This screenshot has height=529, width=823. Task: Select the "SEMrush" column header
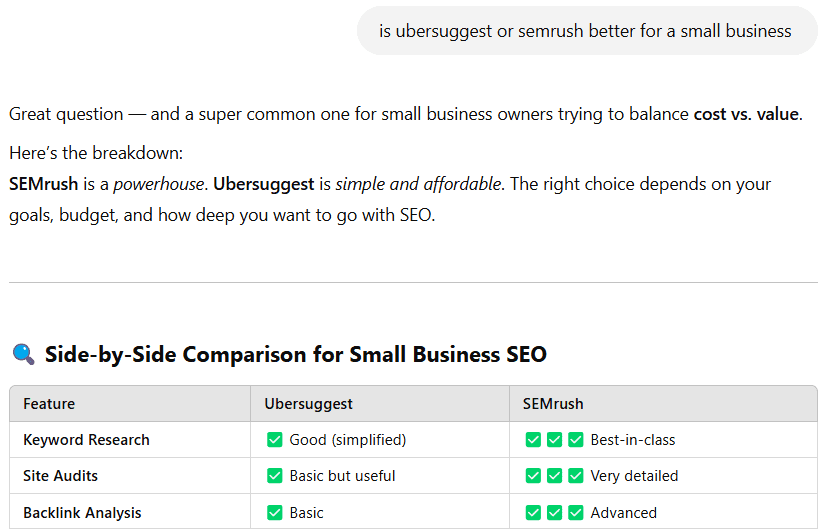pos(553,404)
